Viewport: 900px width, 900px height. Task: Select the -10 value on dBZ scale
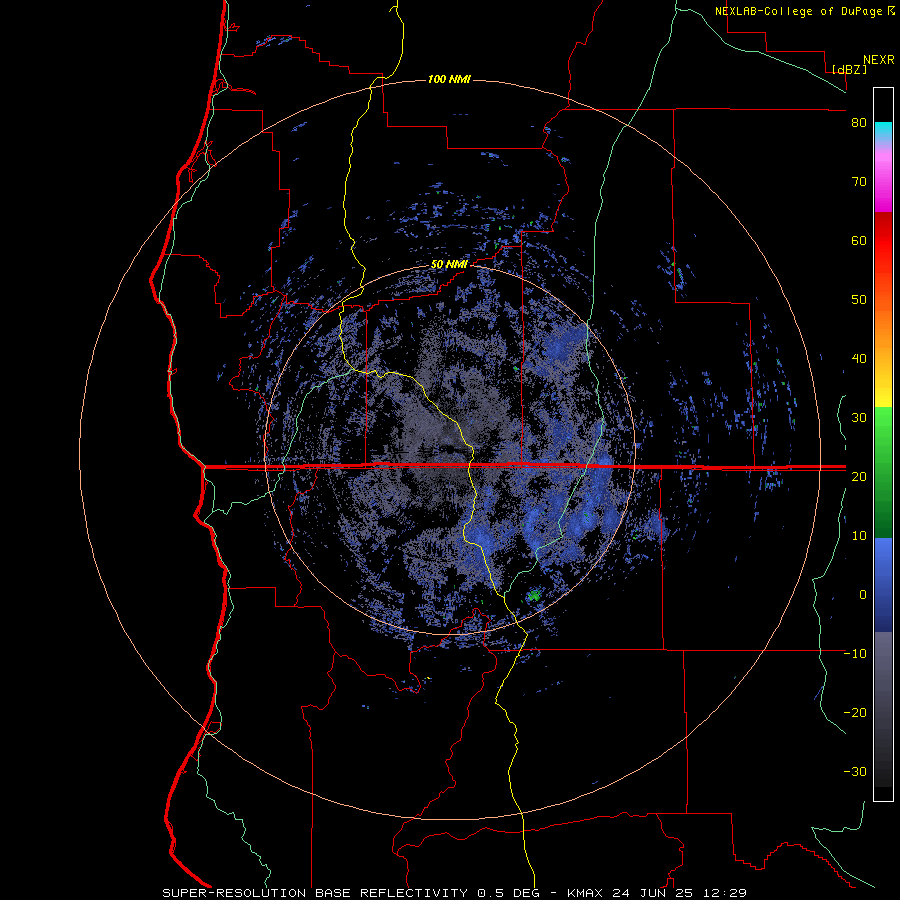click(855, 654)
